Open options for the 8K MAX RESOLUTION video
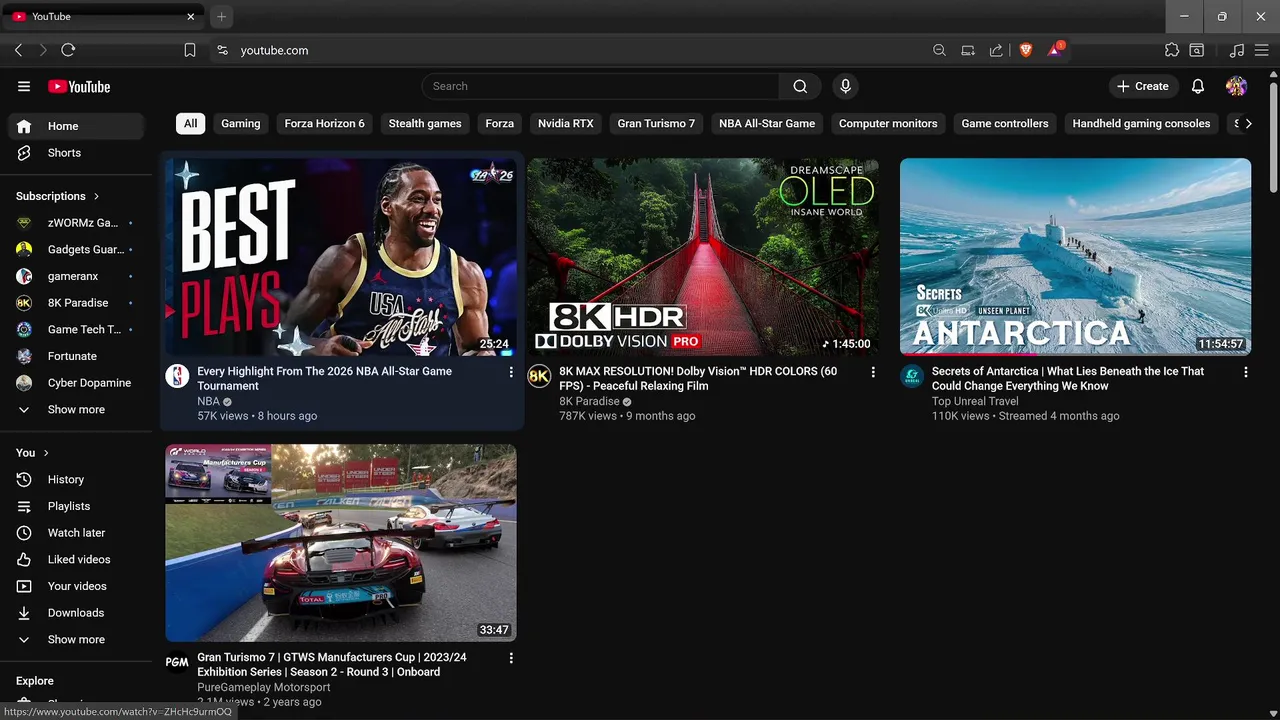 (873, 372)
